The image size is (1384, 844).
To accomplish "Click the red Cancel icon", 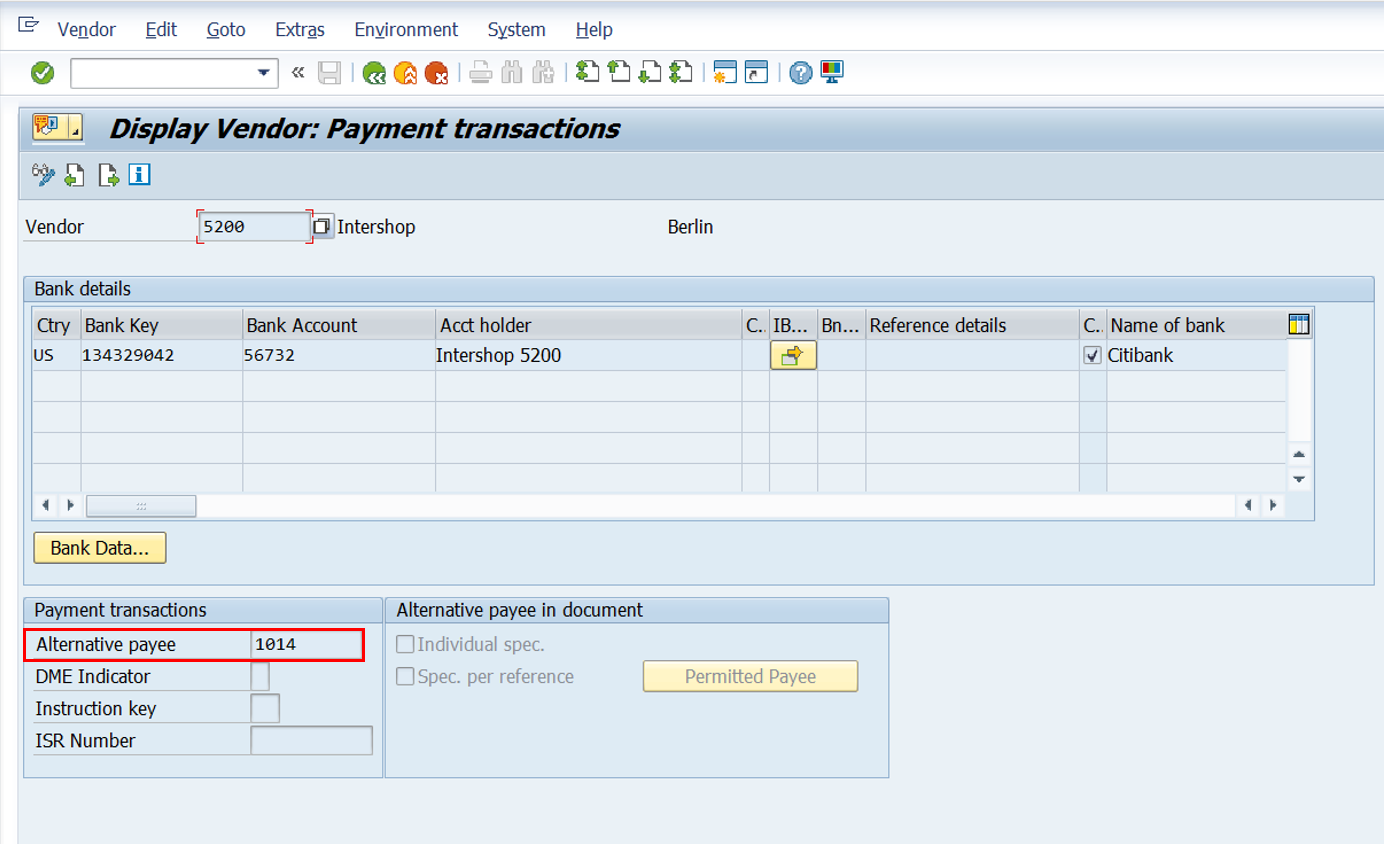I will tap(437, 72).
